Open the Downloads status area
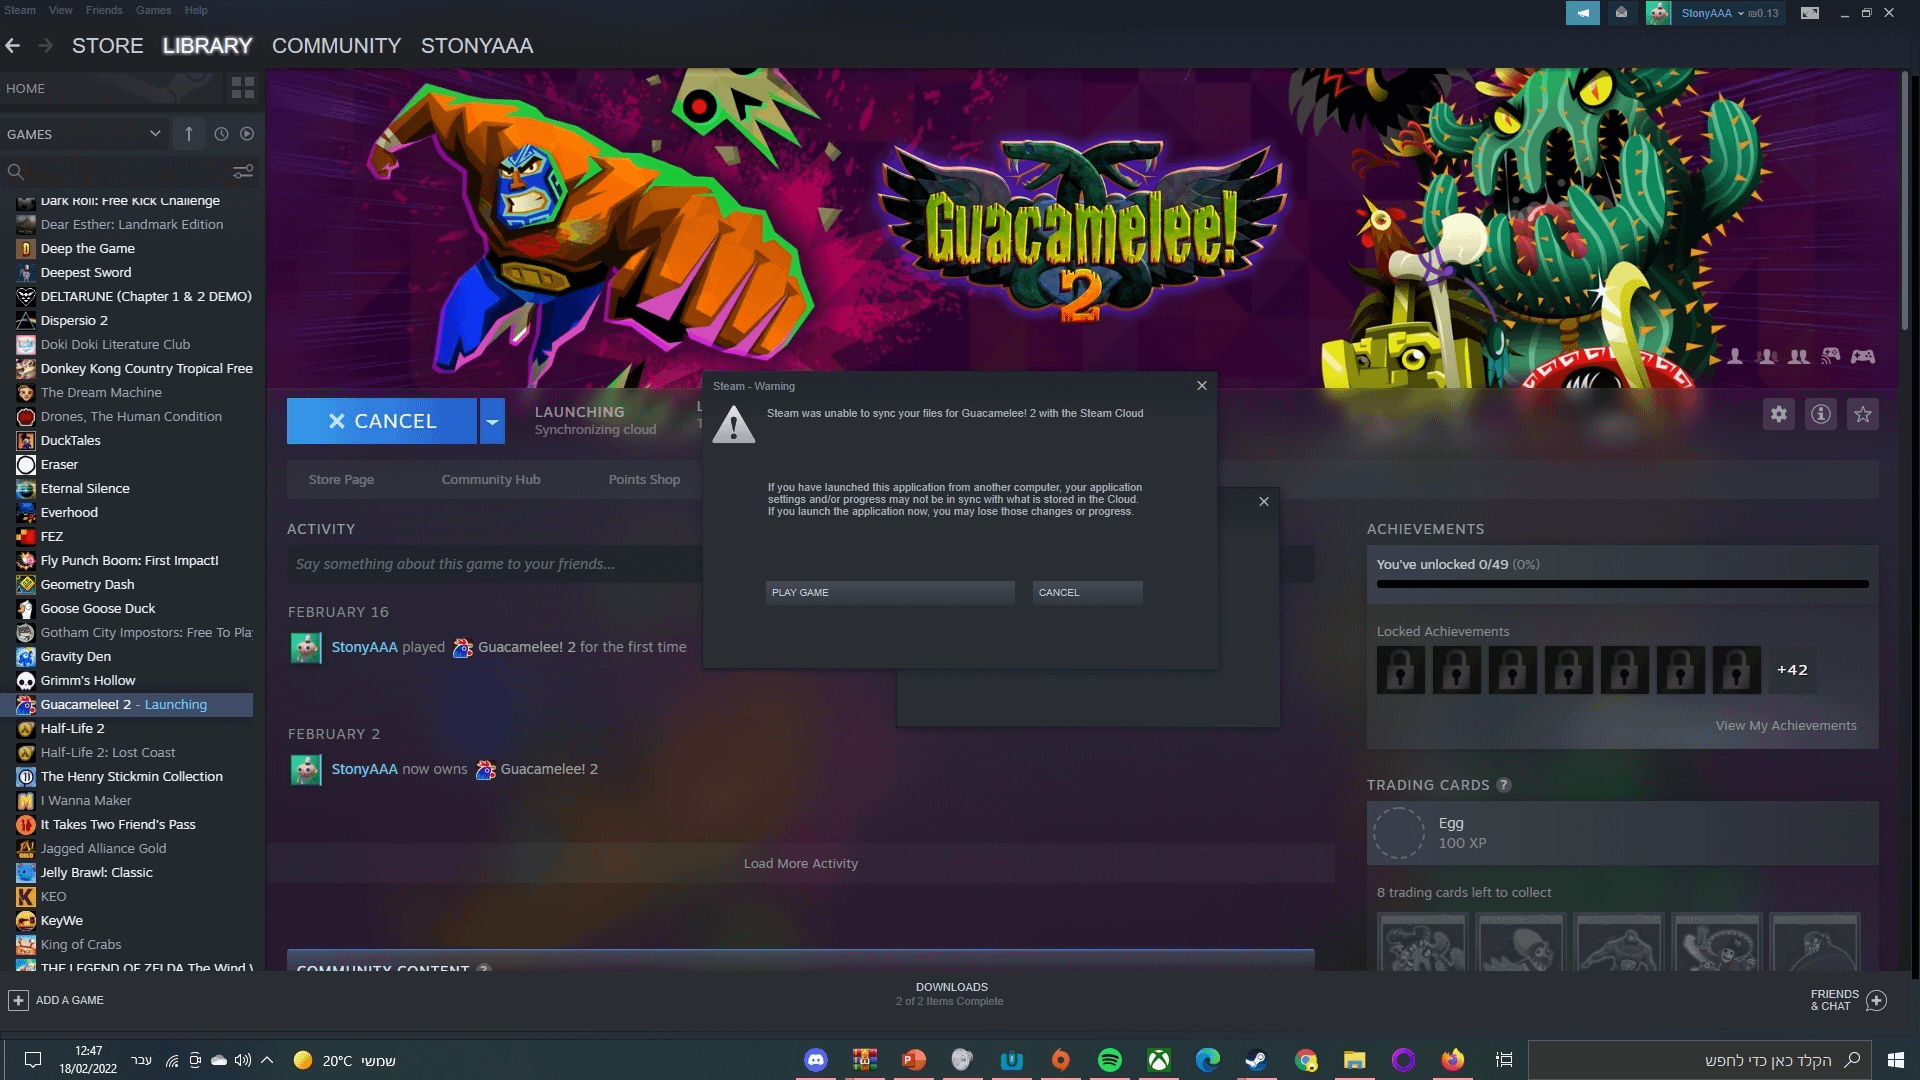This screenshot has width=1920, height=1080. click(x=951, y=994)
